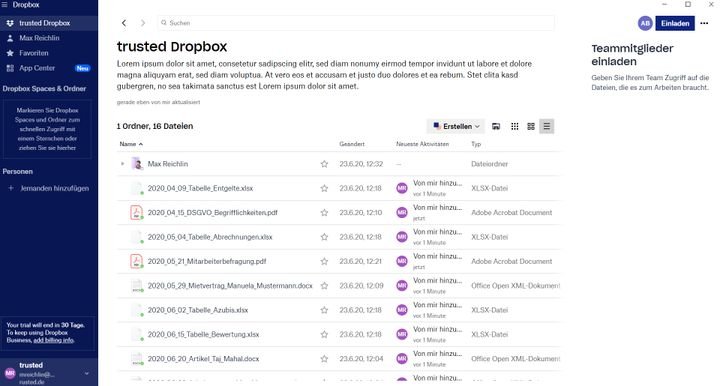Image resolution: width=720 pixels, height=386 pixels.
Task: Open the hamburger menu next to Dropbox
Action: (x=5, y=5)
